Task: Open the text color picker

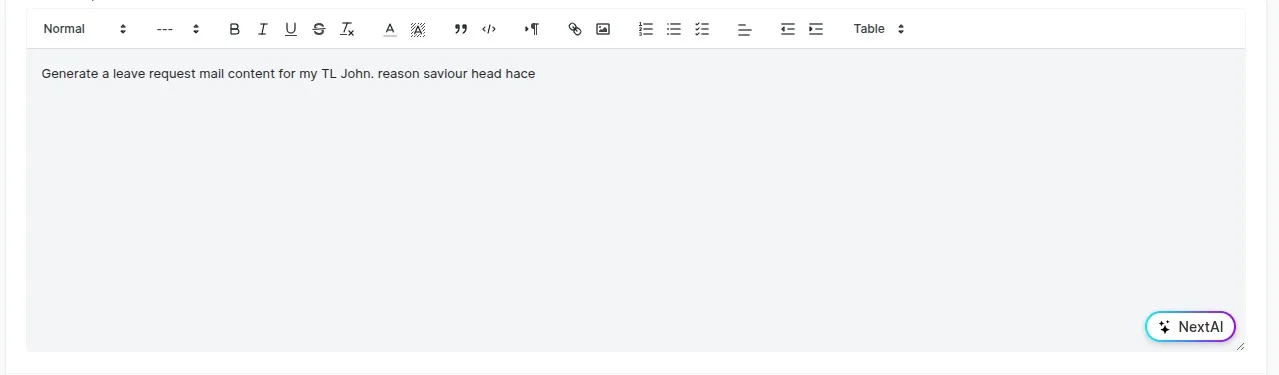Action: coord(390,29)
